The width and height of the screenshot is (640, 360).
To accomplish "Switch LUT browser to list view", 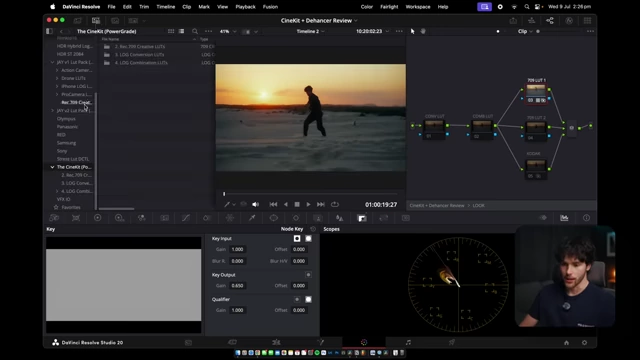I will coord(181,31).
